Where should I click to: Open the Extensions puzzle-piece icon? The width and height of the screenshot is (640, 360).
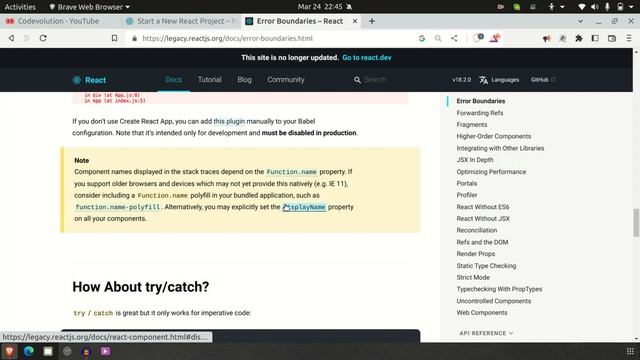point(579,38)
